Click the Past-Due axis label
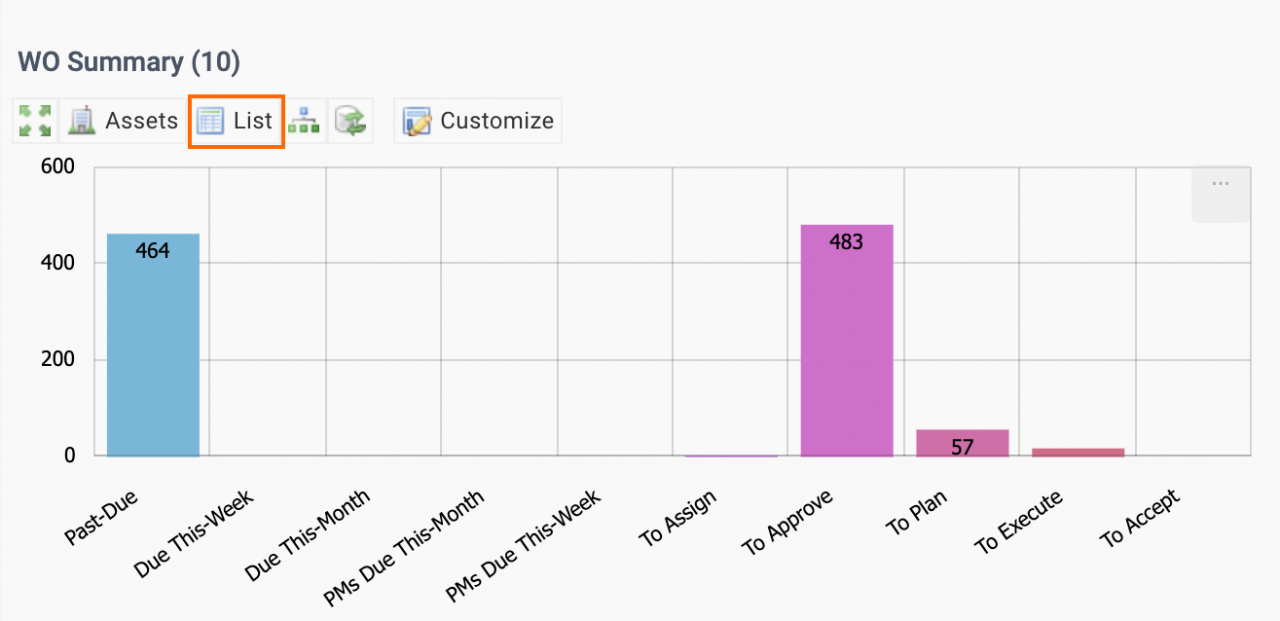 click(x=103, y=518)
